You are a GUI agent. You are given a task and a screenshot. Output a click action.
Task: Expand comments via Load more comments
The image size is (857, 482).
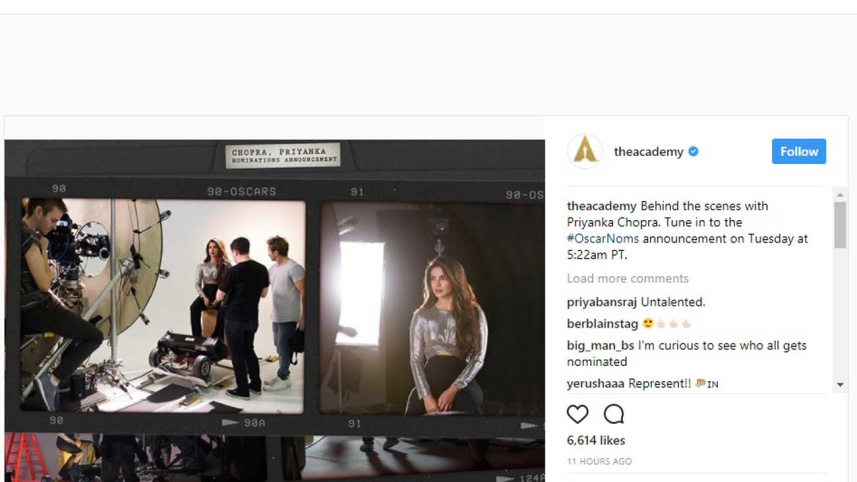tap(627, 278)
